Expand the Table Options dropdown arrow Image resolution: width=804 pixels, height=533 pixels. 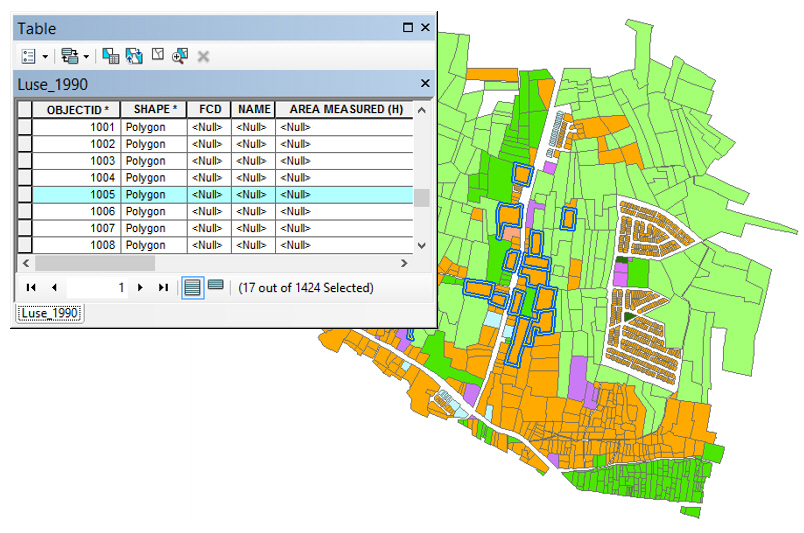pos(45,57)
